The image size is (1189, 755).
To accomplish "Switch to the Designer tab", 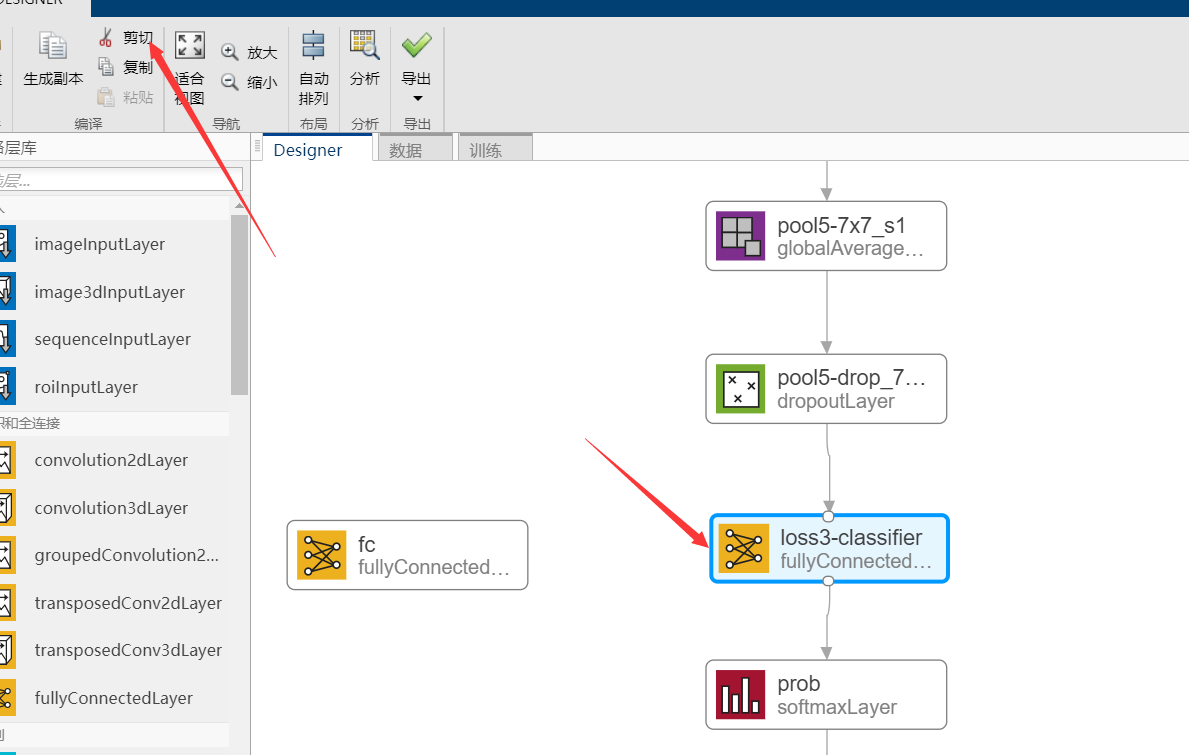I will (x=318, y=149).
